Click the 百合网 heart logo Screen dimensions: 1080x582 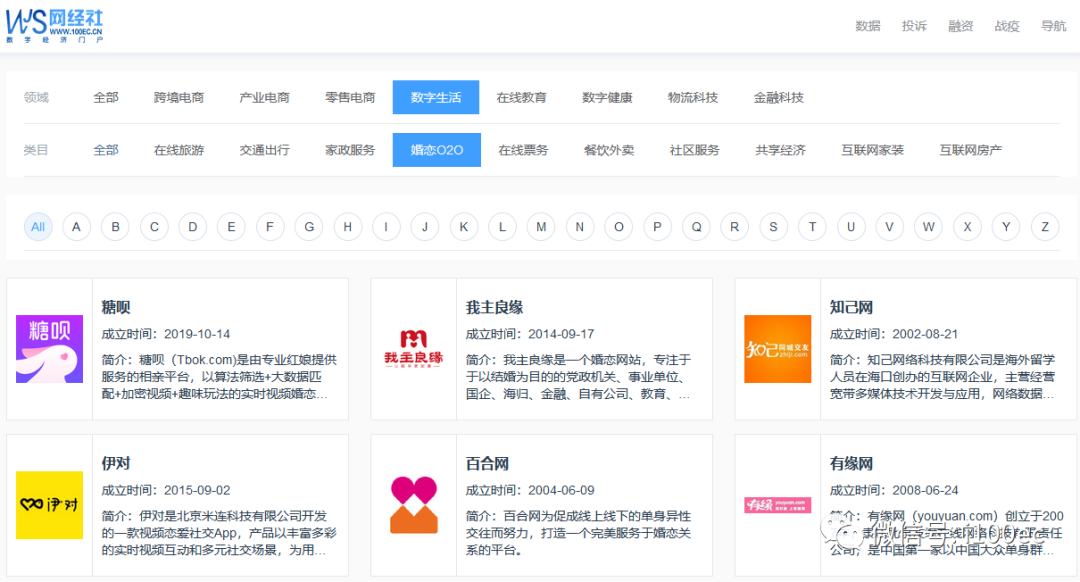[413, 505]
